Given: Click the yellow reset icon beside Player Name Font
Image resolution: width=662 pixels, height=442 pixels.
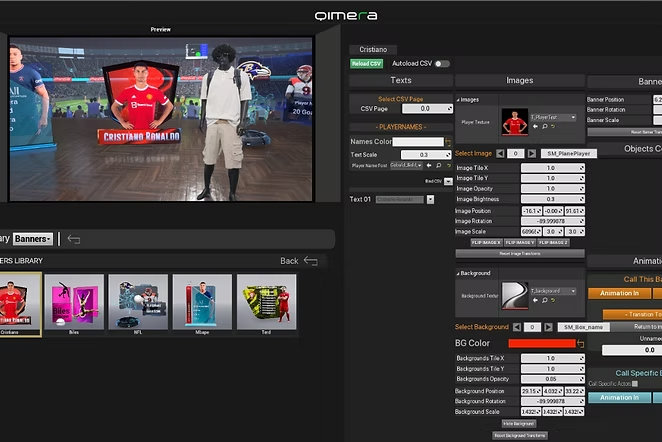Looking at the screenshot, I should click(x=448, y=165).
